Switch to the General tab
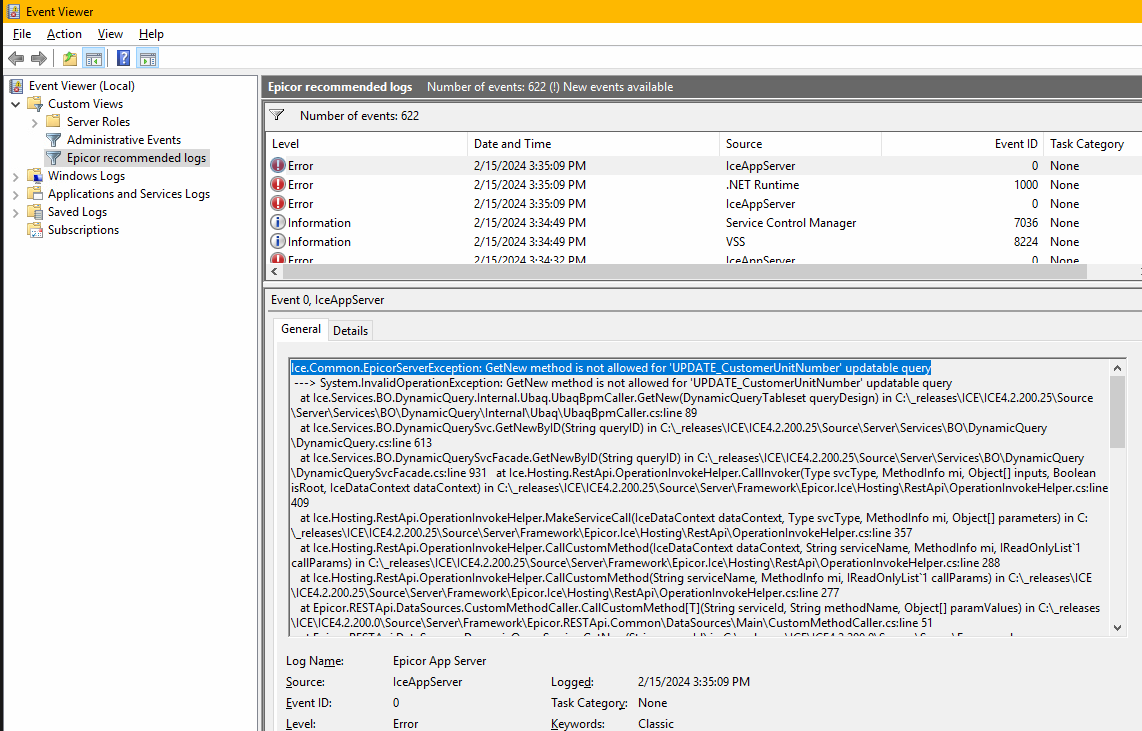The height and width of the screenshot is (731, 1142). (301, 329)
